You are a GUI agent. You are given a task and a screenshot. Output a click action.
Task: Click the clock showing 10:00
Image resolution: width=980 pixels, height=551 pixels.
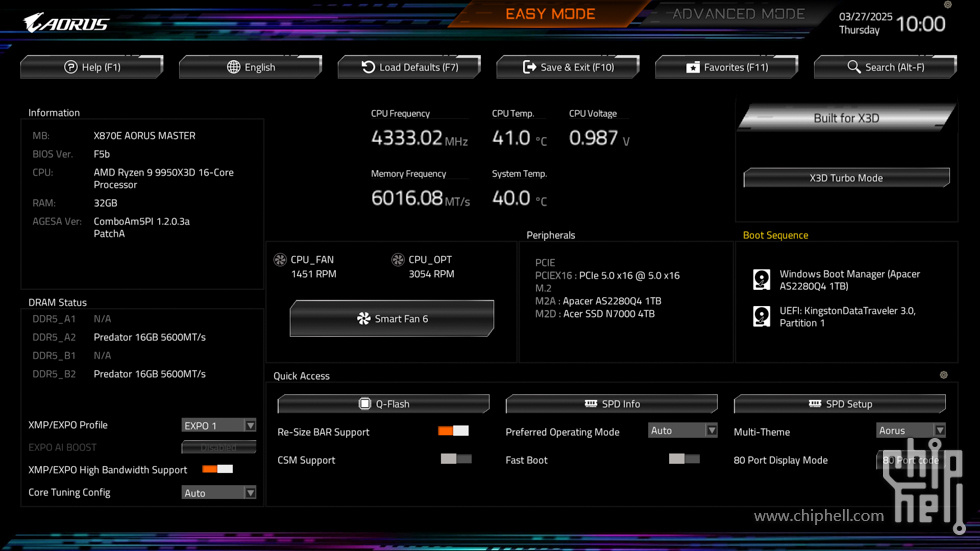tap(921, 24)
